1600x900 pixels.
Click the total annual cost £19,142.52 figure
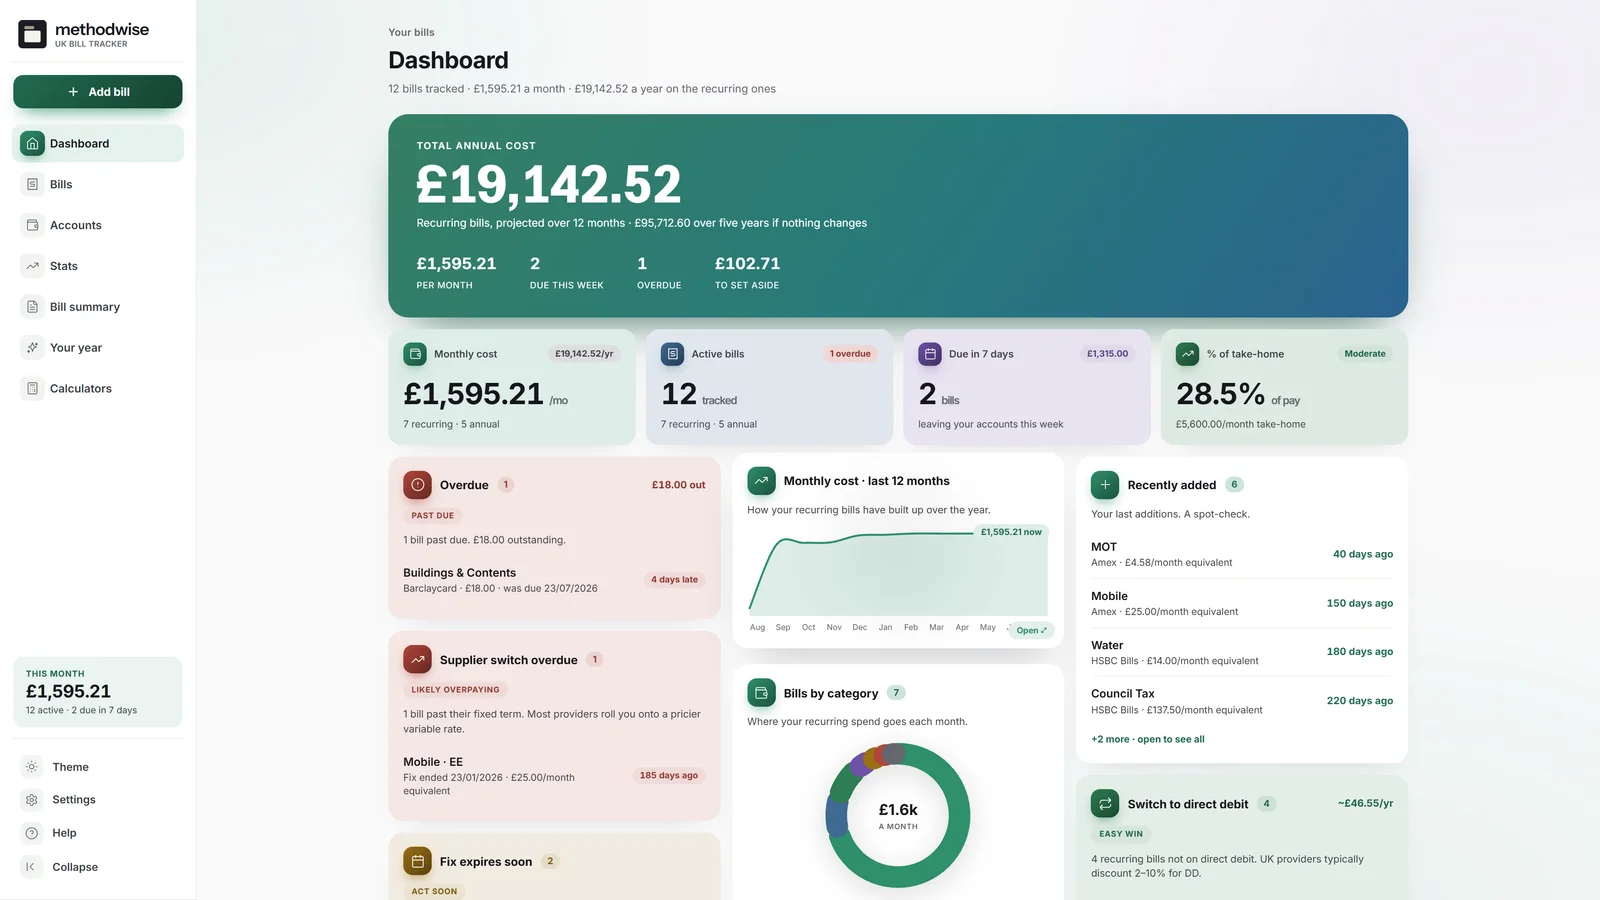(549, 185)
